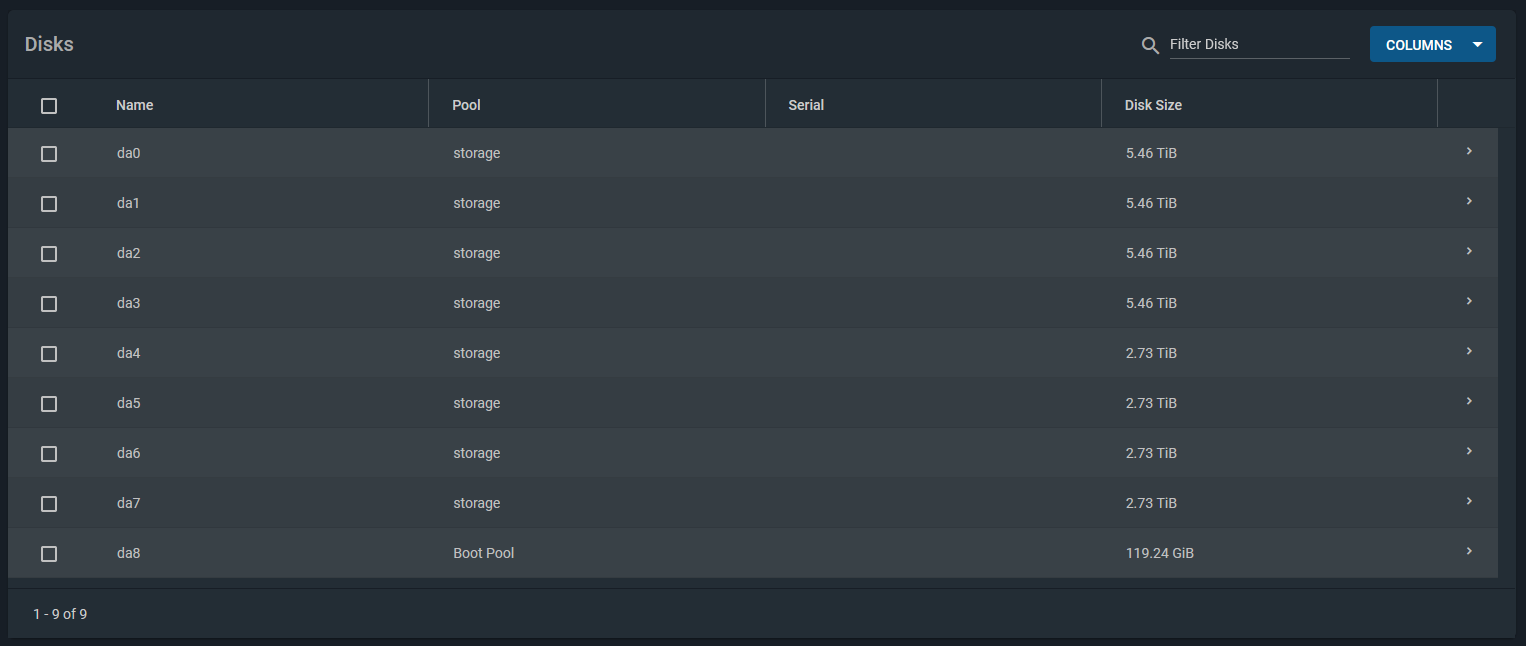The height and width of the screenshot is (646, 1526).
Task: Expand da7 disk information
Action: click(1468, 501)
